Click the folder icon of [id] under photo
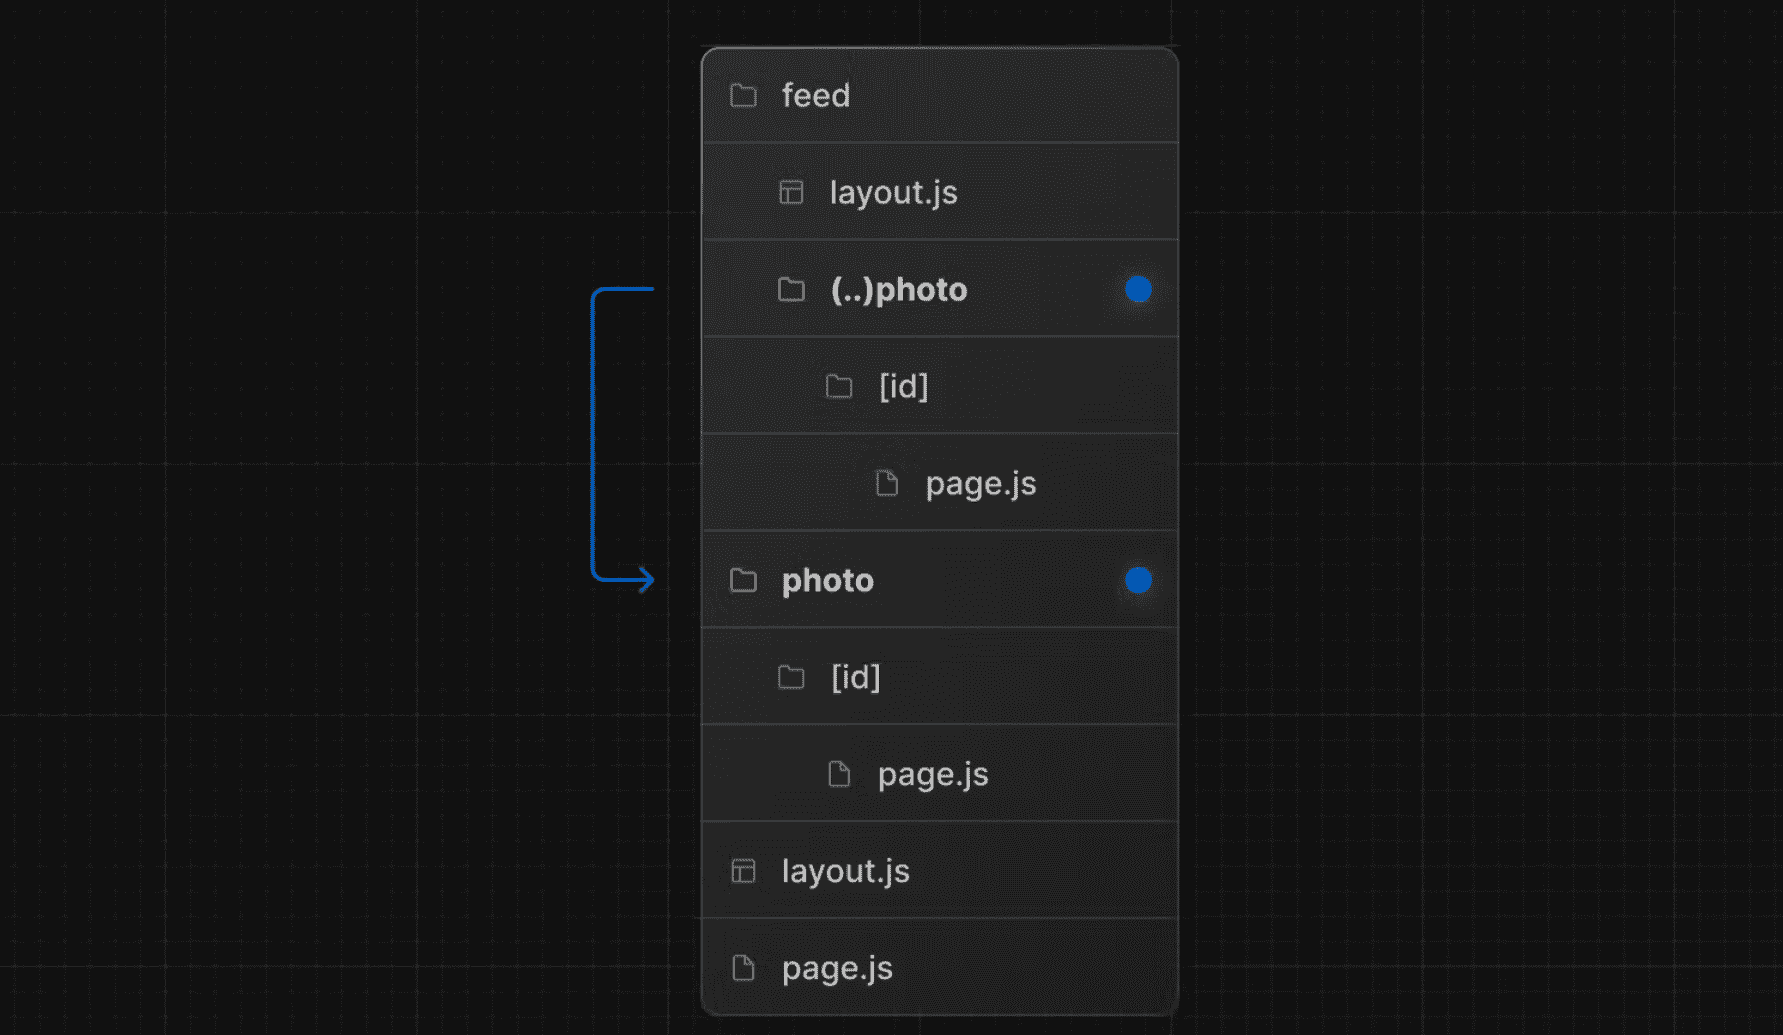The height and width of the screenshot is (1035, 1783). coord(791,678)
